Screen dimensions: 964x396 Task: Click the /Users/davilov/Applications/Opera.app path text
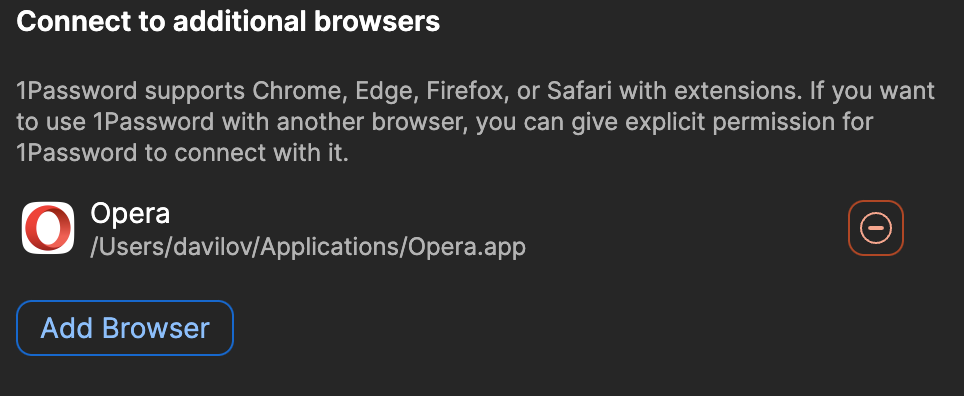(308, 247)
